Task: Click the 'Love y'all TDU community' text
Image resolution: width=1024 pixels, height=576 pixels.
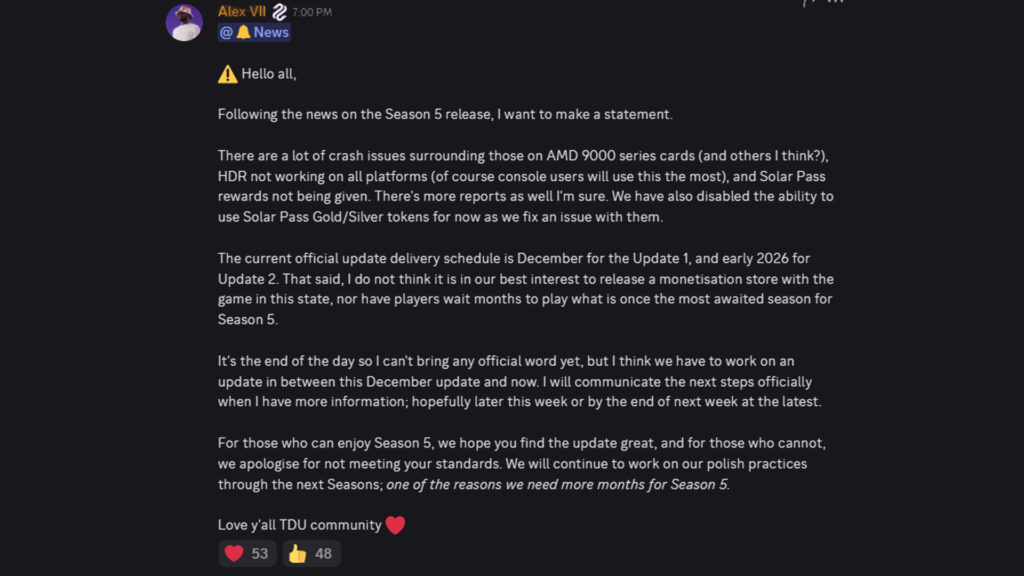Action: pos(299,525)
